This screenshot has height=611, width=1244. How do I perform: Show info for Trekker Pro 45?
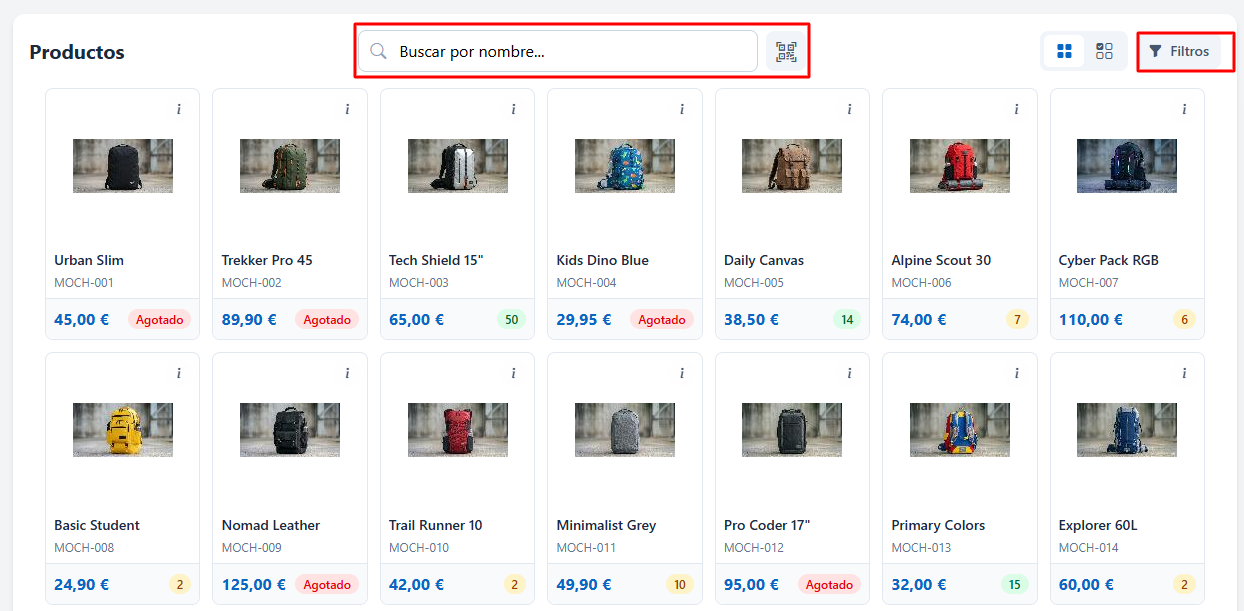[347, 110]
